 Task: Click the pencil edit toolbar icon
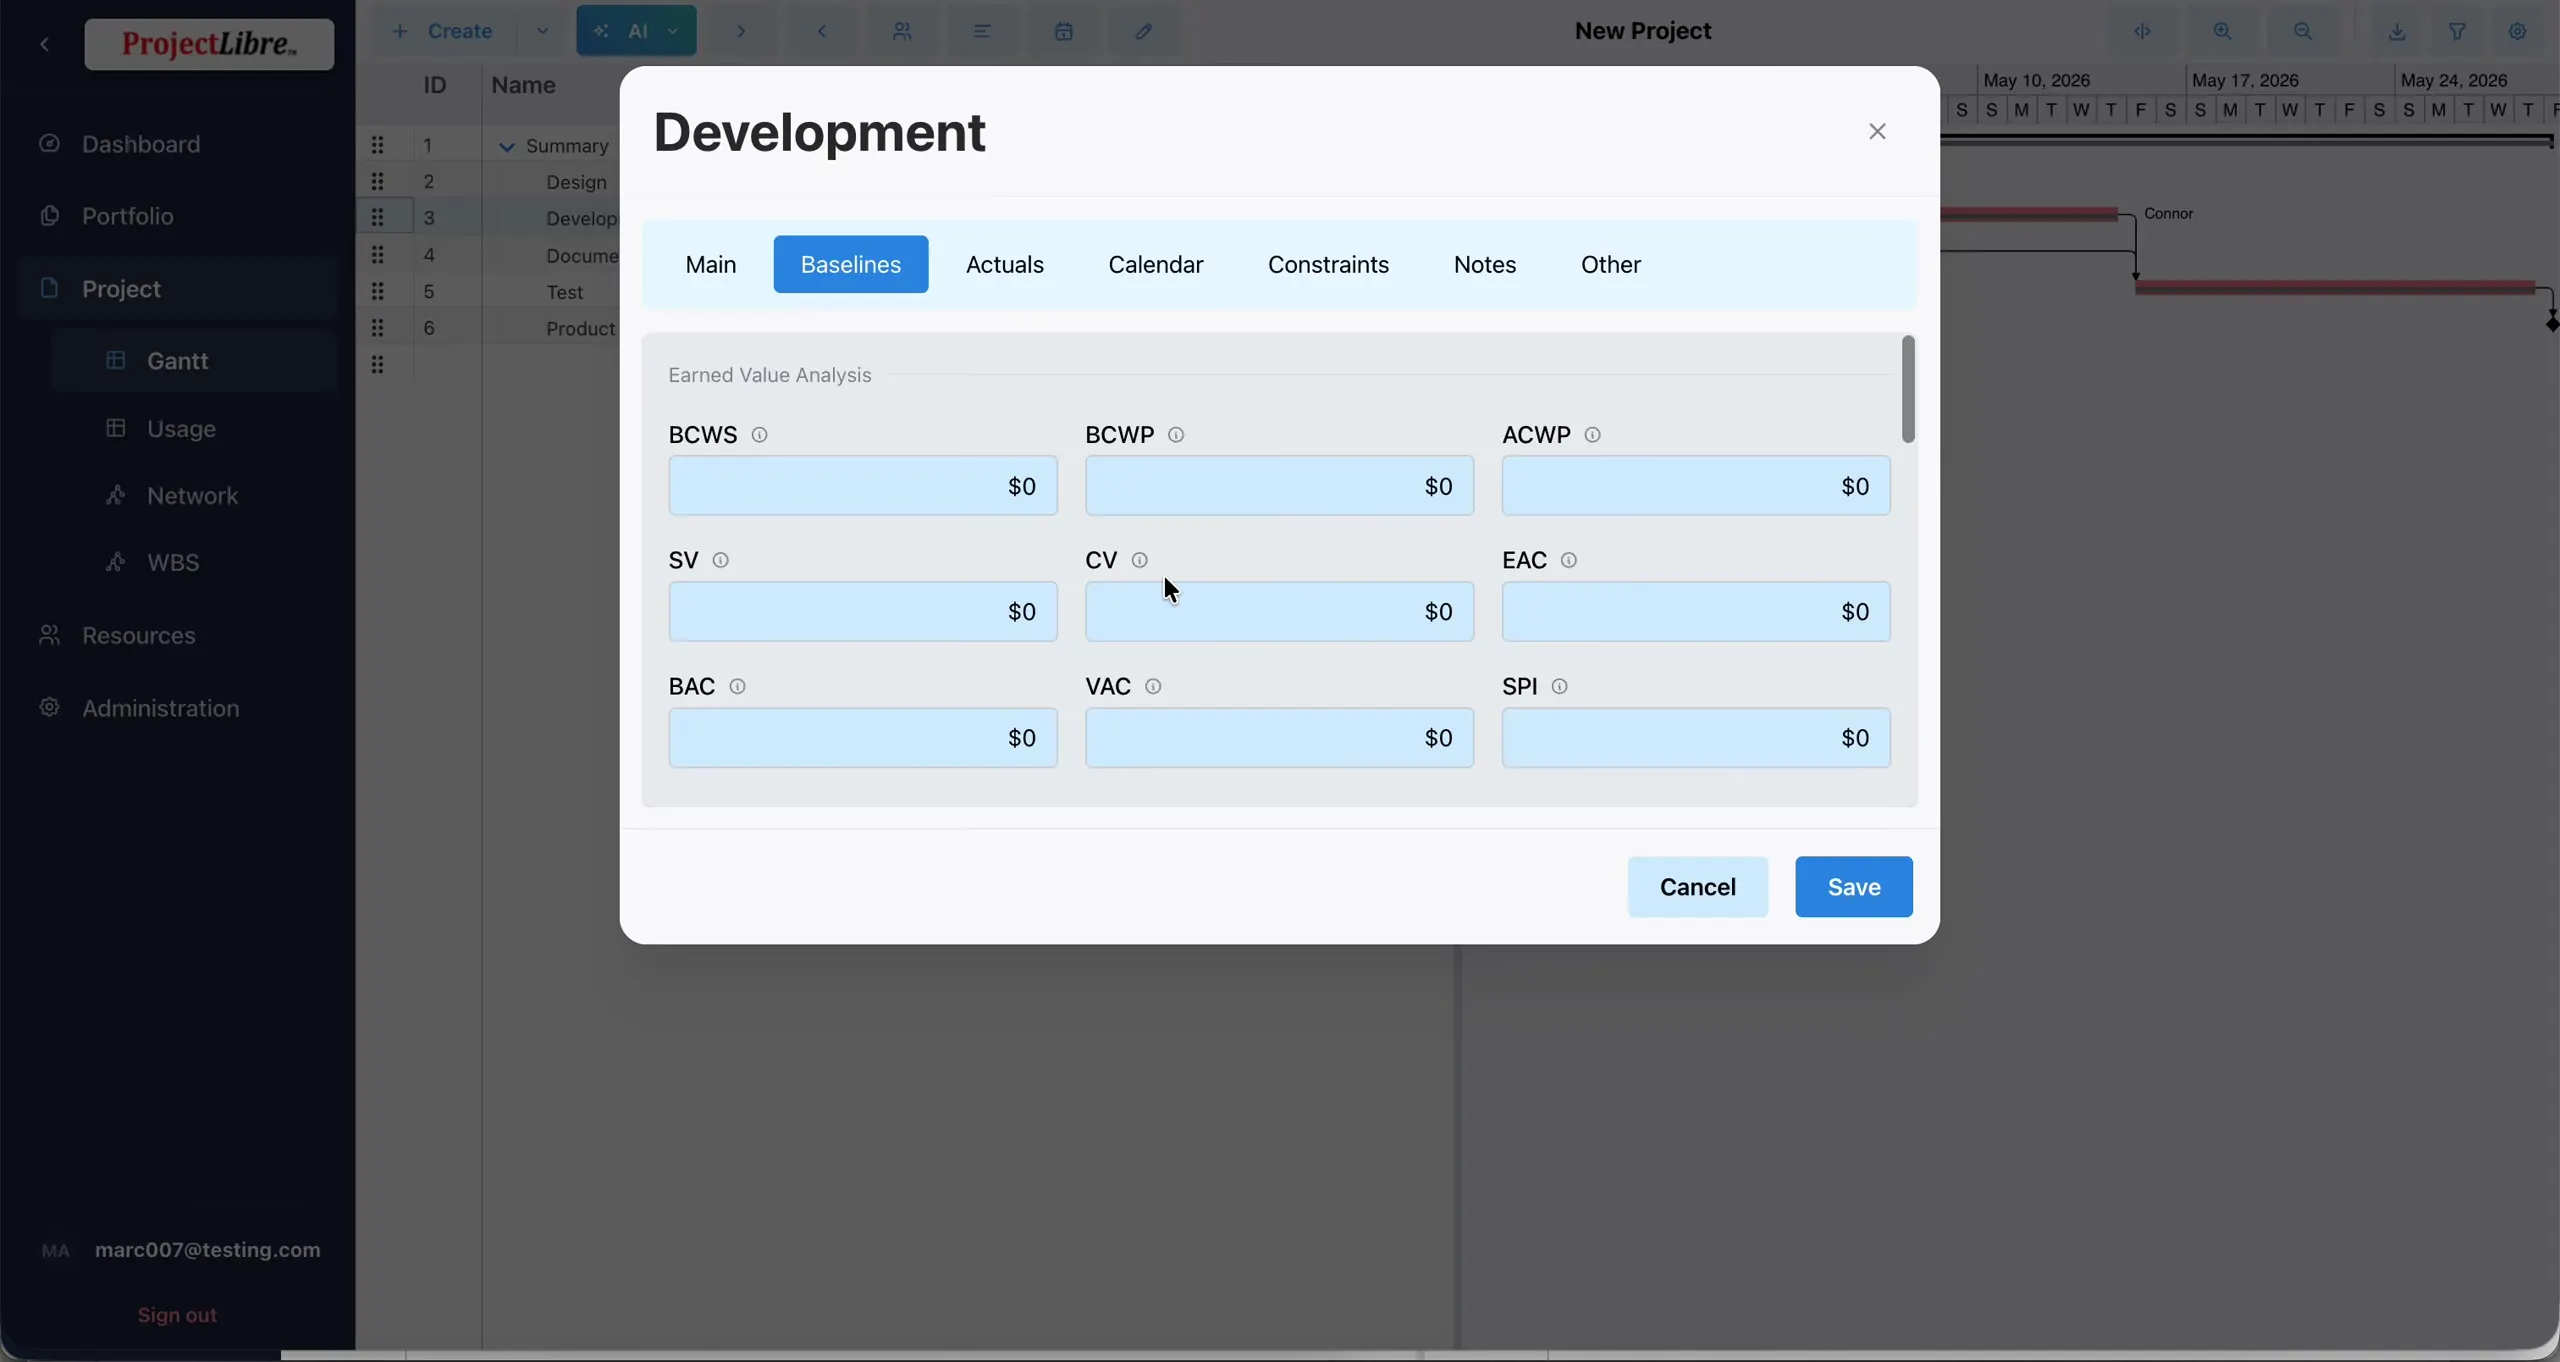pos(1144,31)
